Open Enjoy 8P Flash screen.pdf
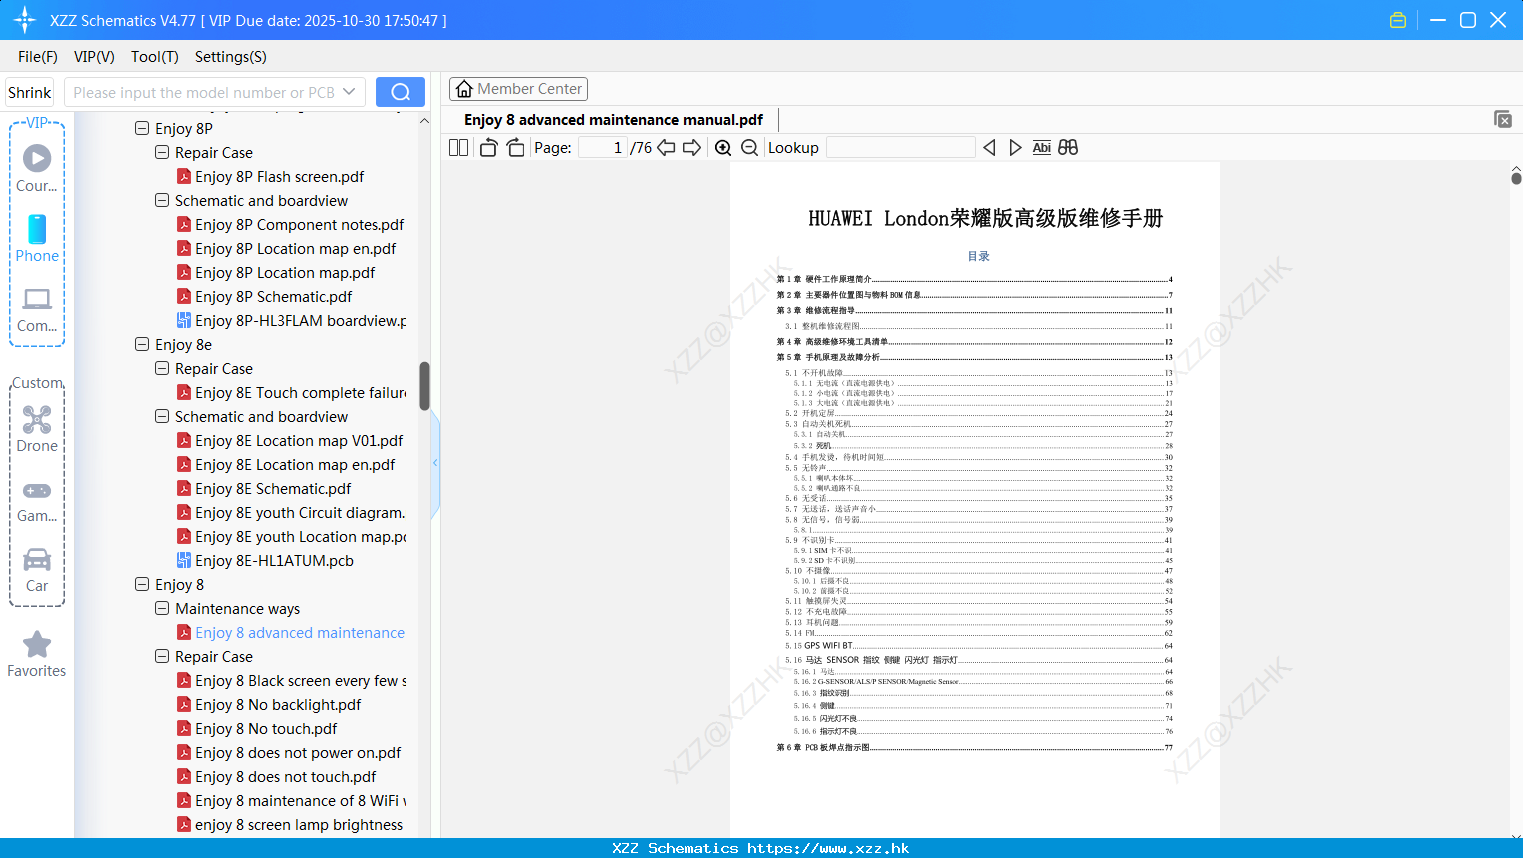 pos(270,177)
